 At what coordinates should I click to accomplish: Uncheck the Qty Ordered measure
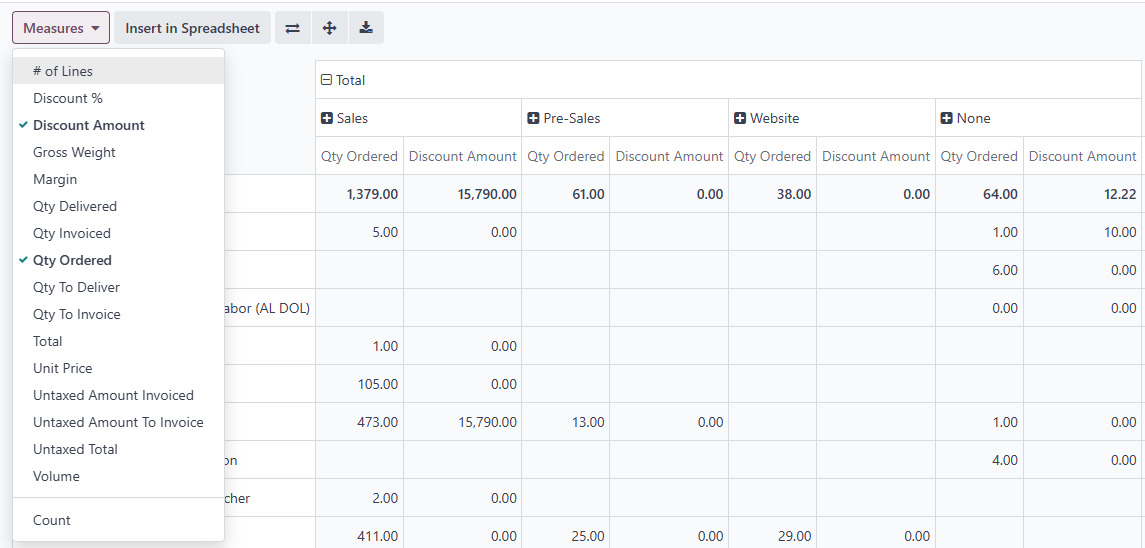click(72, 260)
